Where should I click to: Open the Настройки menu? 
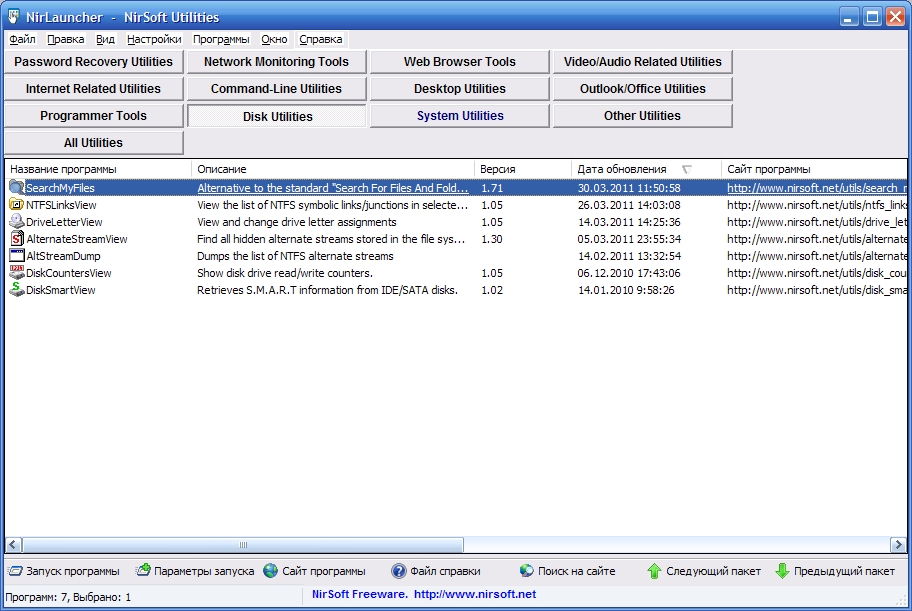click(154, 39)
